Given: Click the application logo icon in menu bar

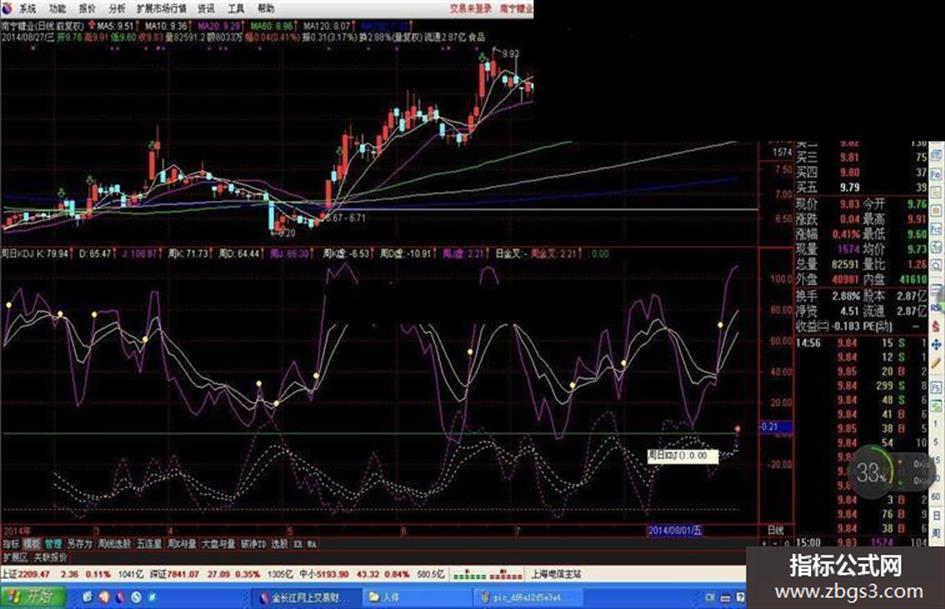Looking at the screenshot, I should [7, 8].
